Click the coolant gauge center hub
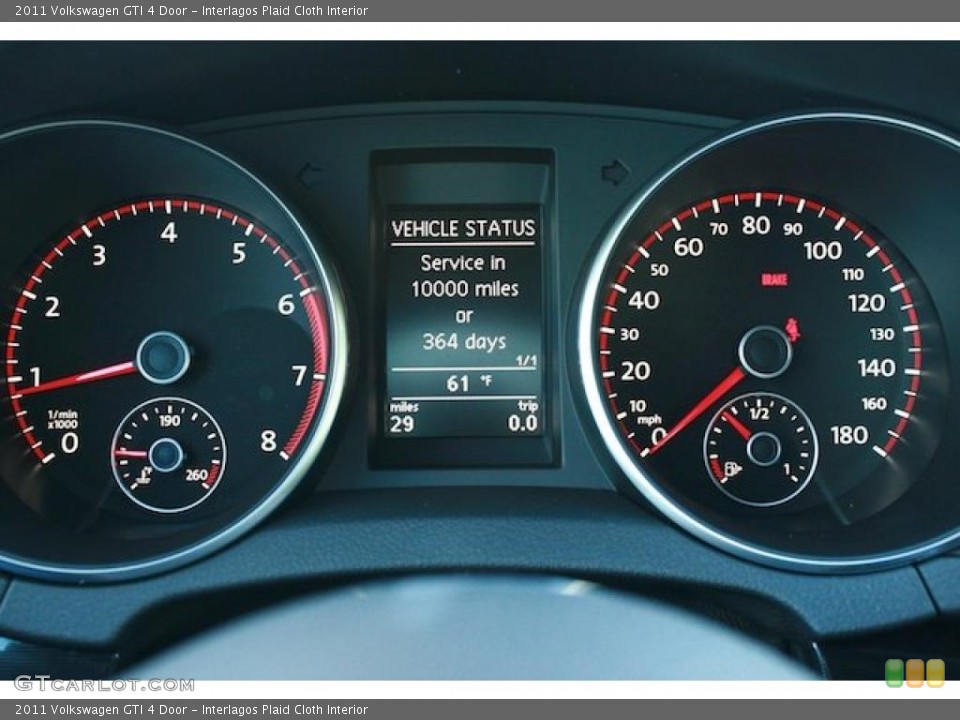The height and width of the screenshot is (720, 960). tap(166, 456)
